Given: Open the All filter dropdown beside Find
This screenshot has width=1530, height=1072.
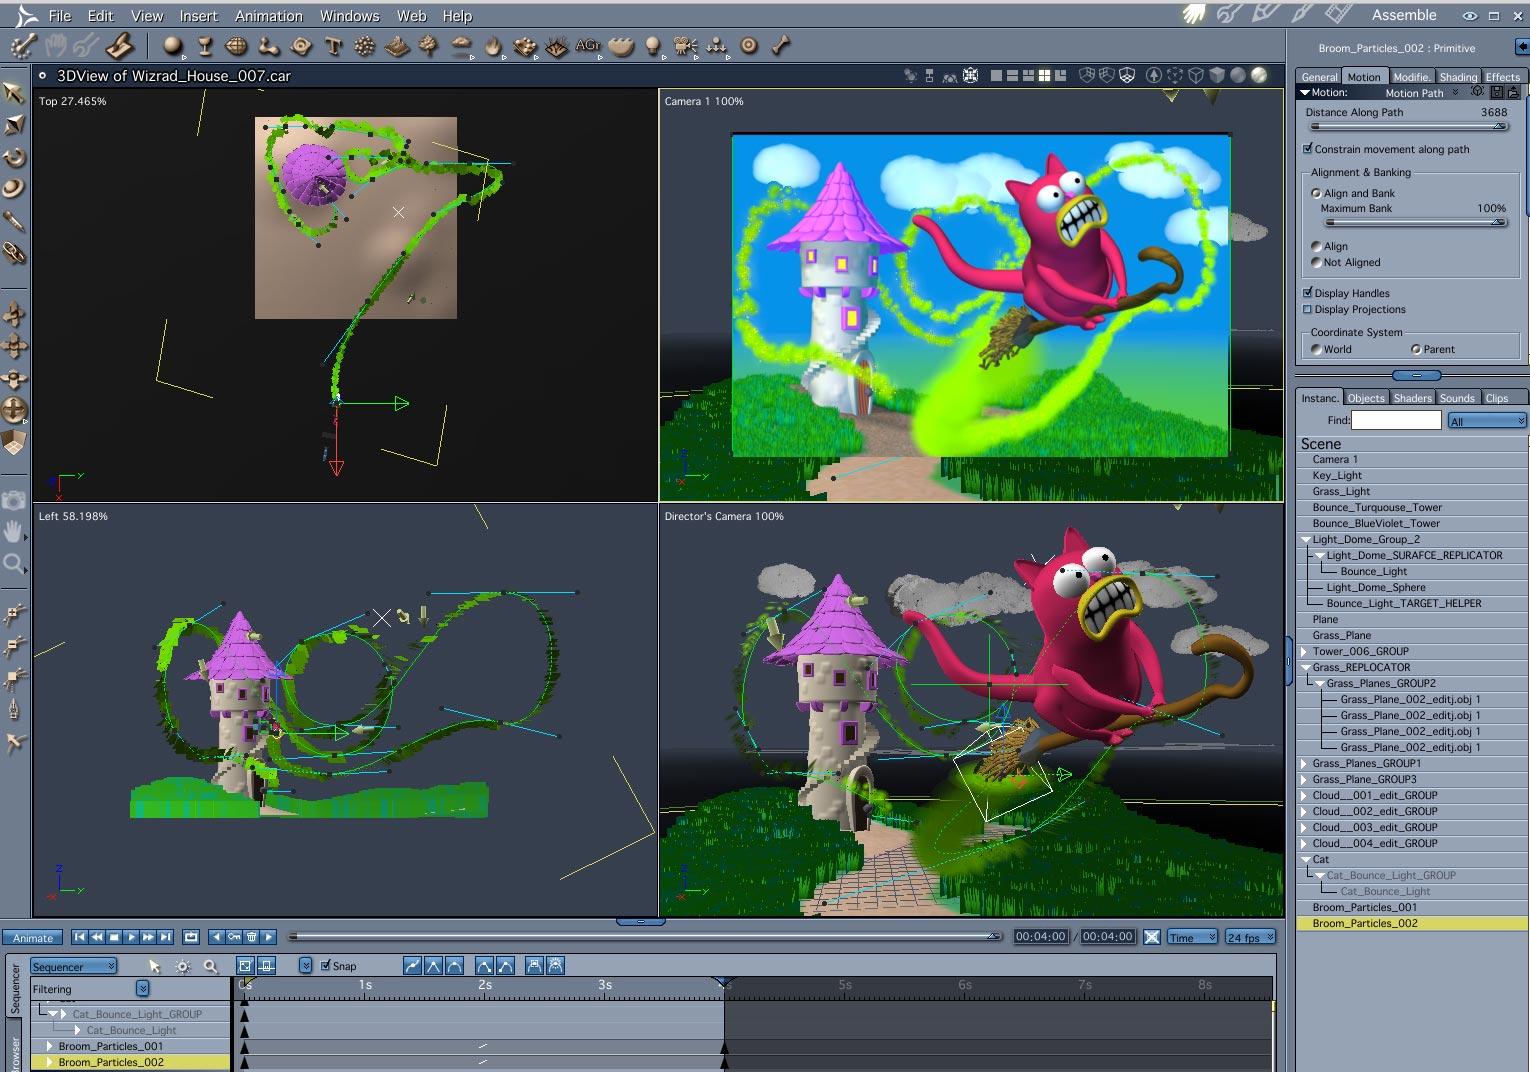Looking at the screenshot, I should (x=1487, y=421).
